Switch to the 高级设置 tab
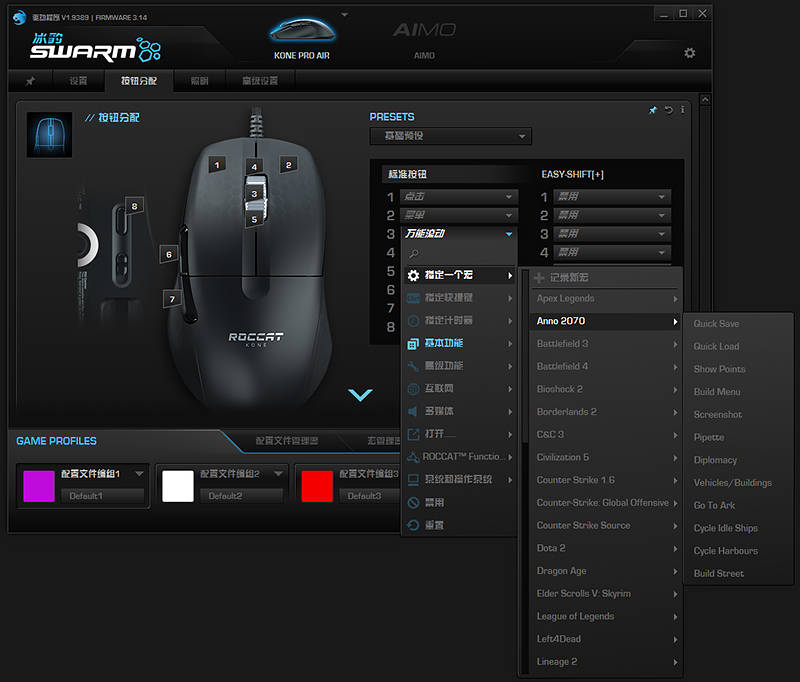Image resolution: width=800 pixels, height=682 pixels. [x=260, y=81]
